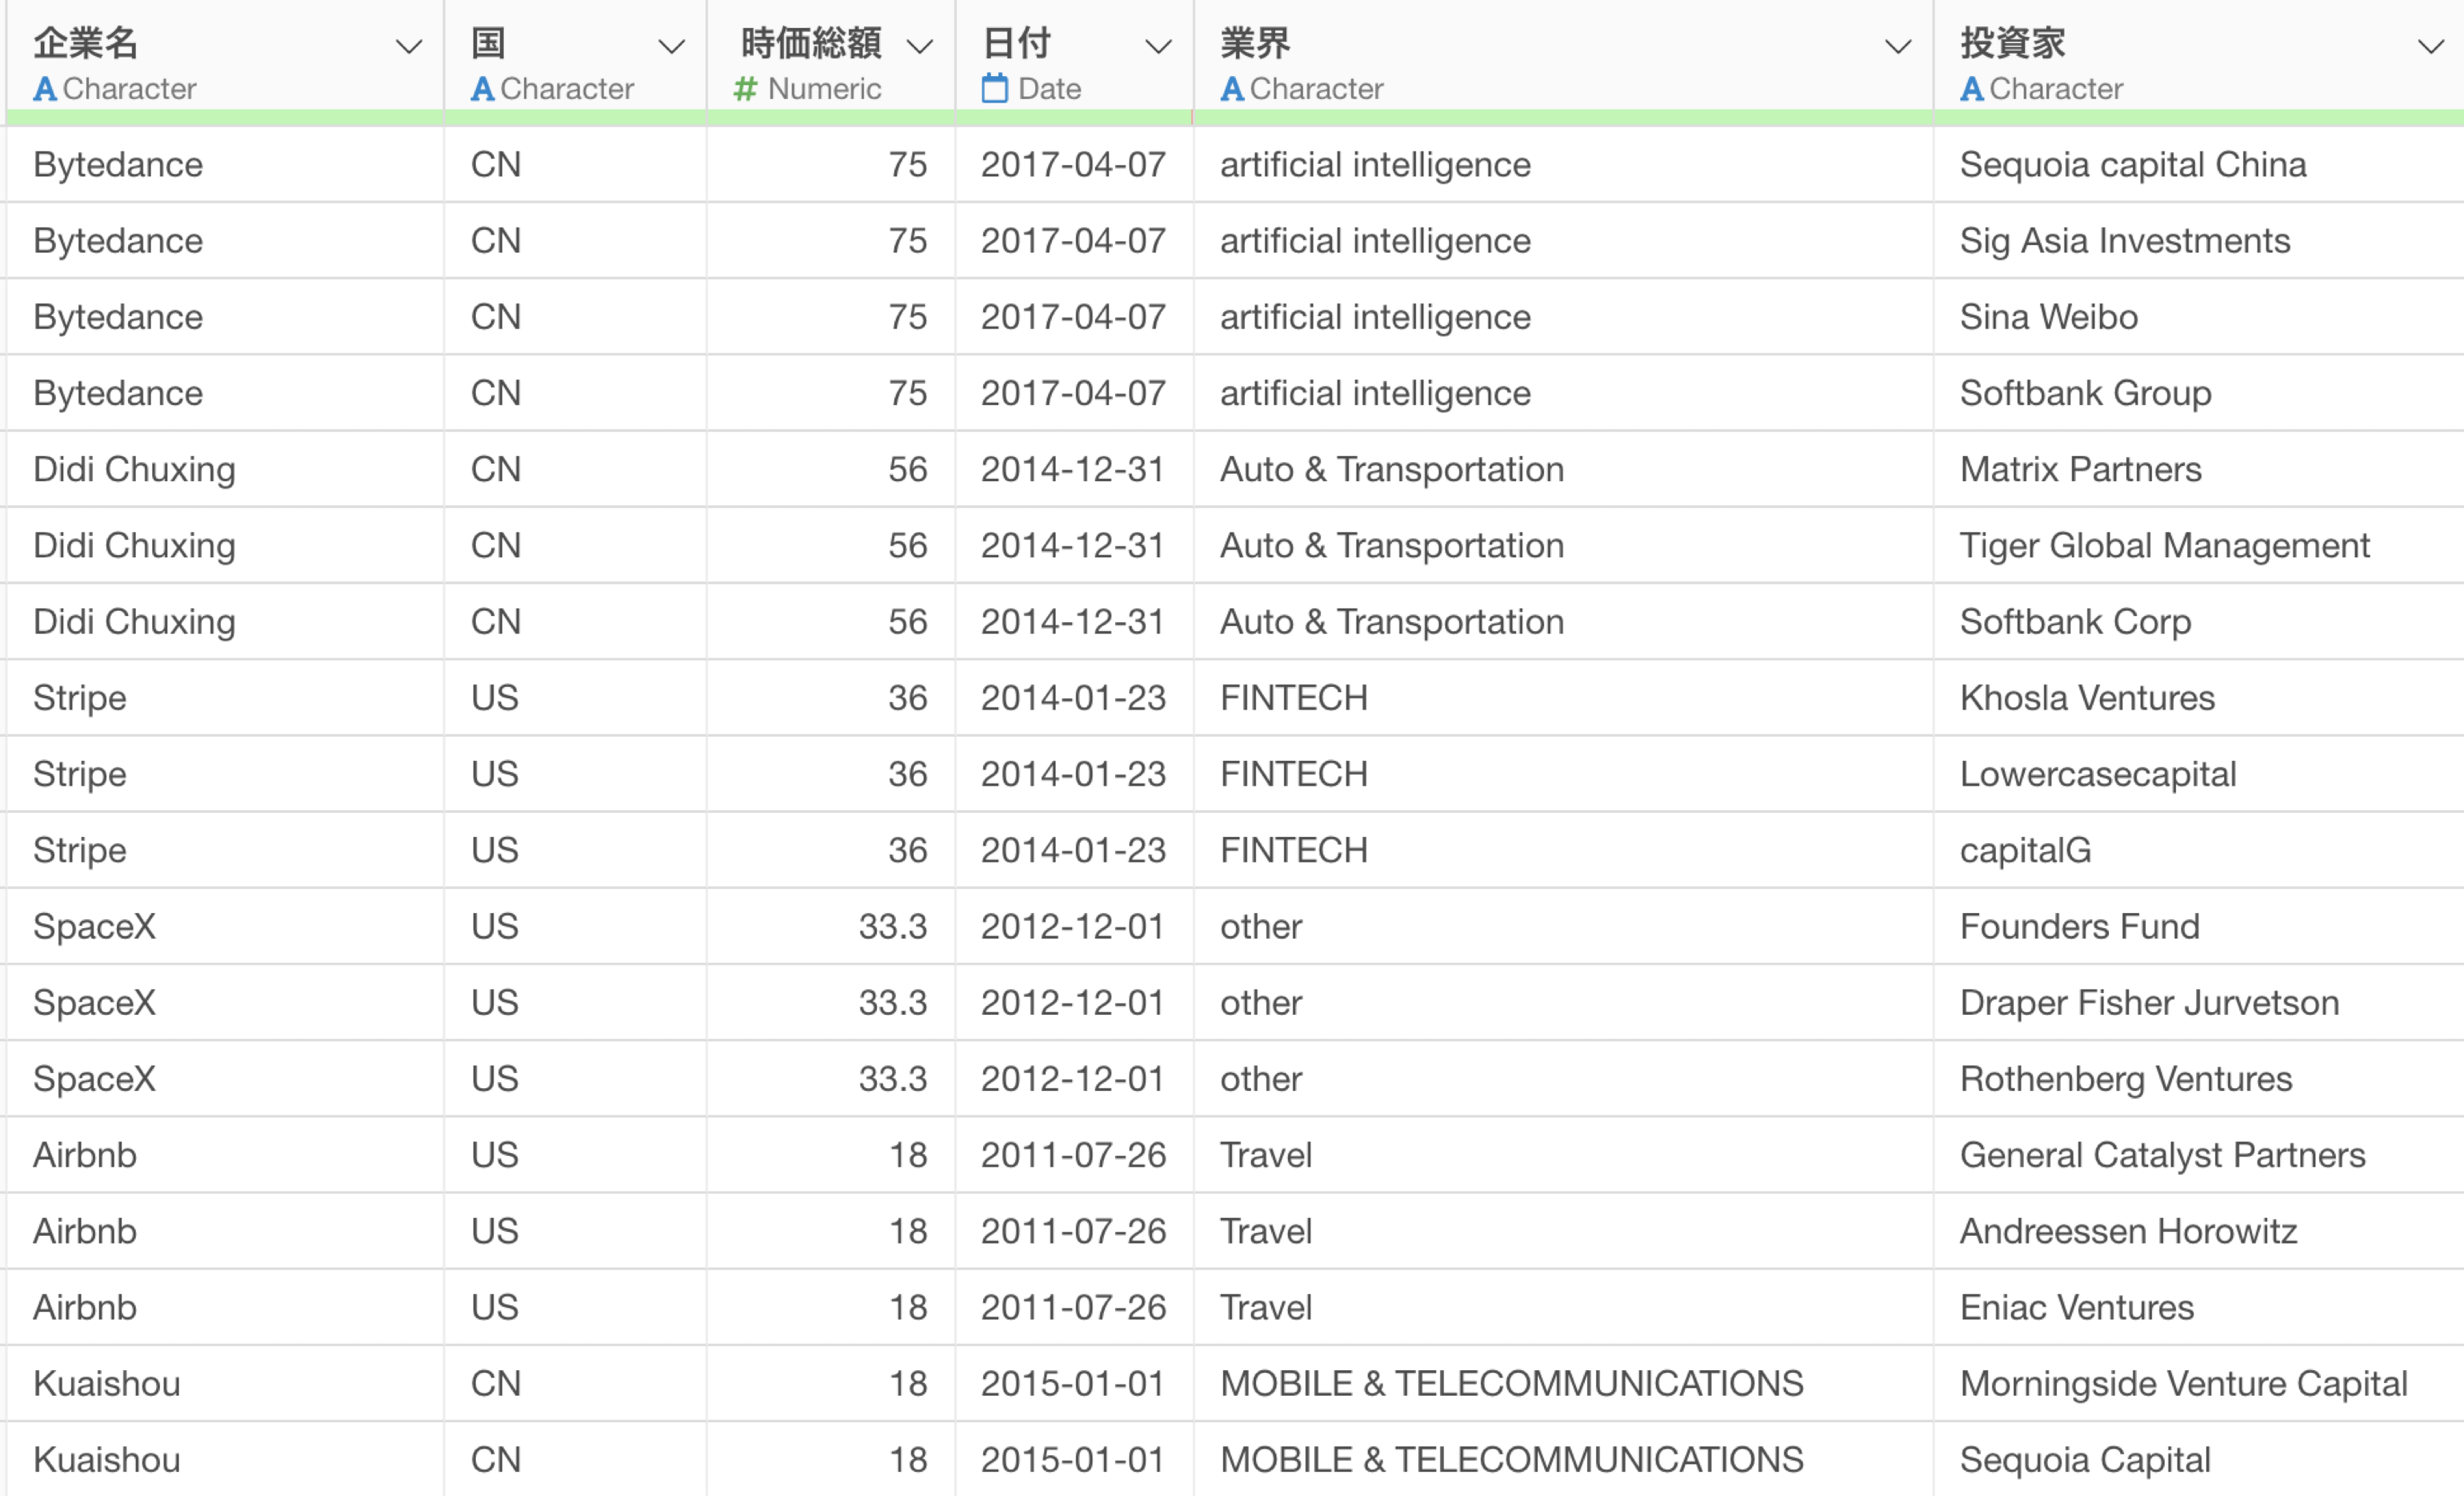Click the Eniac Ventures cell

click(2198, 1307)
